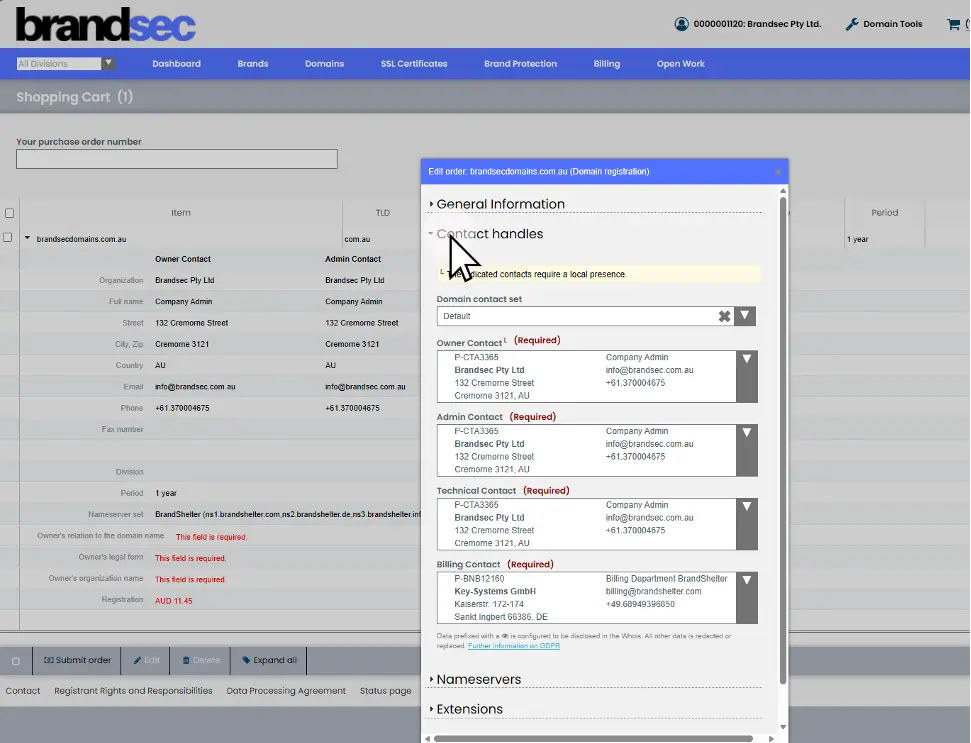Open the shopping cart icon

click(x=953, y=24)
